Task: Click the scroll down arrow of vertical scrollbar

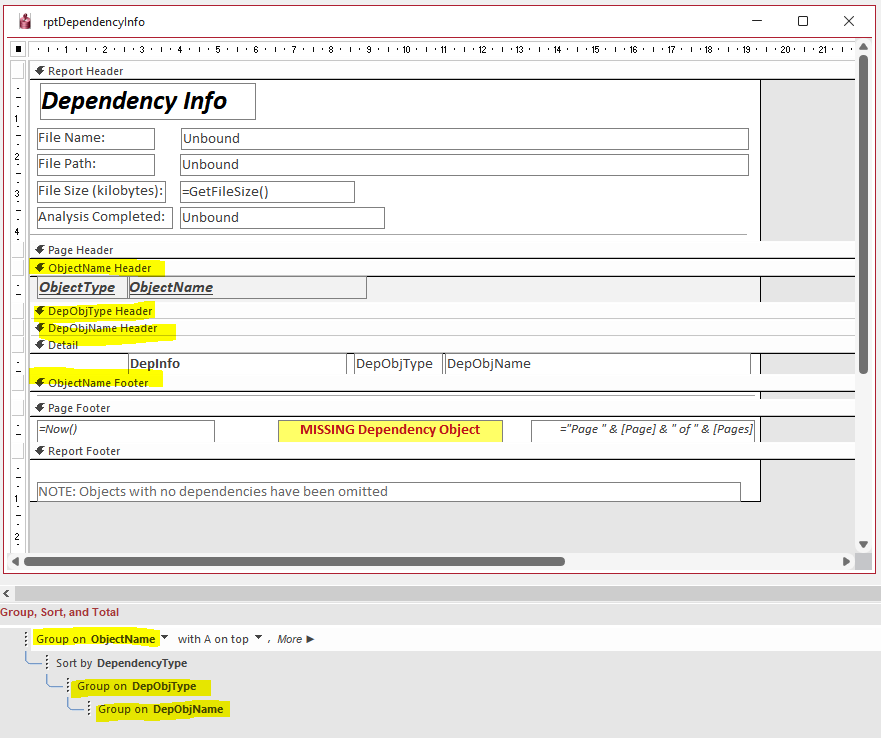Action: (x=864, y=544)
